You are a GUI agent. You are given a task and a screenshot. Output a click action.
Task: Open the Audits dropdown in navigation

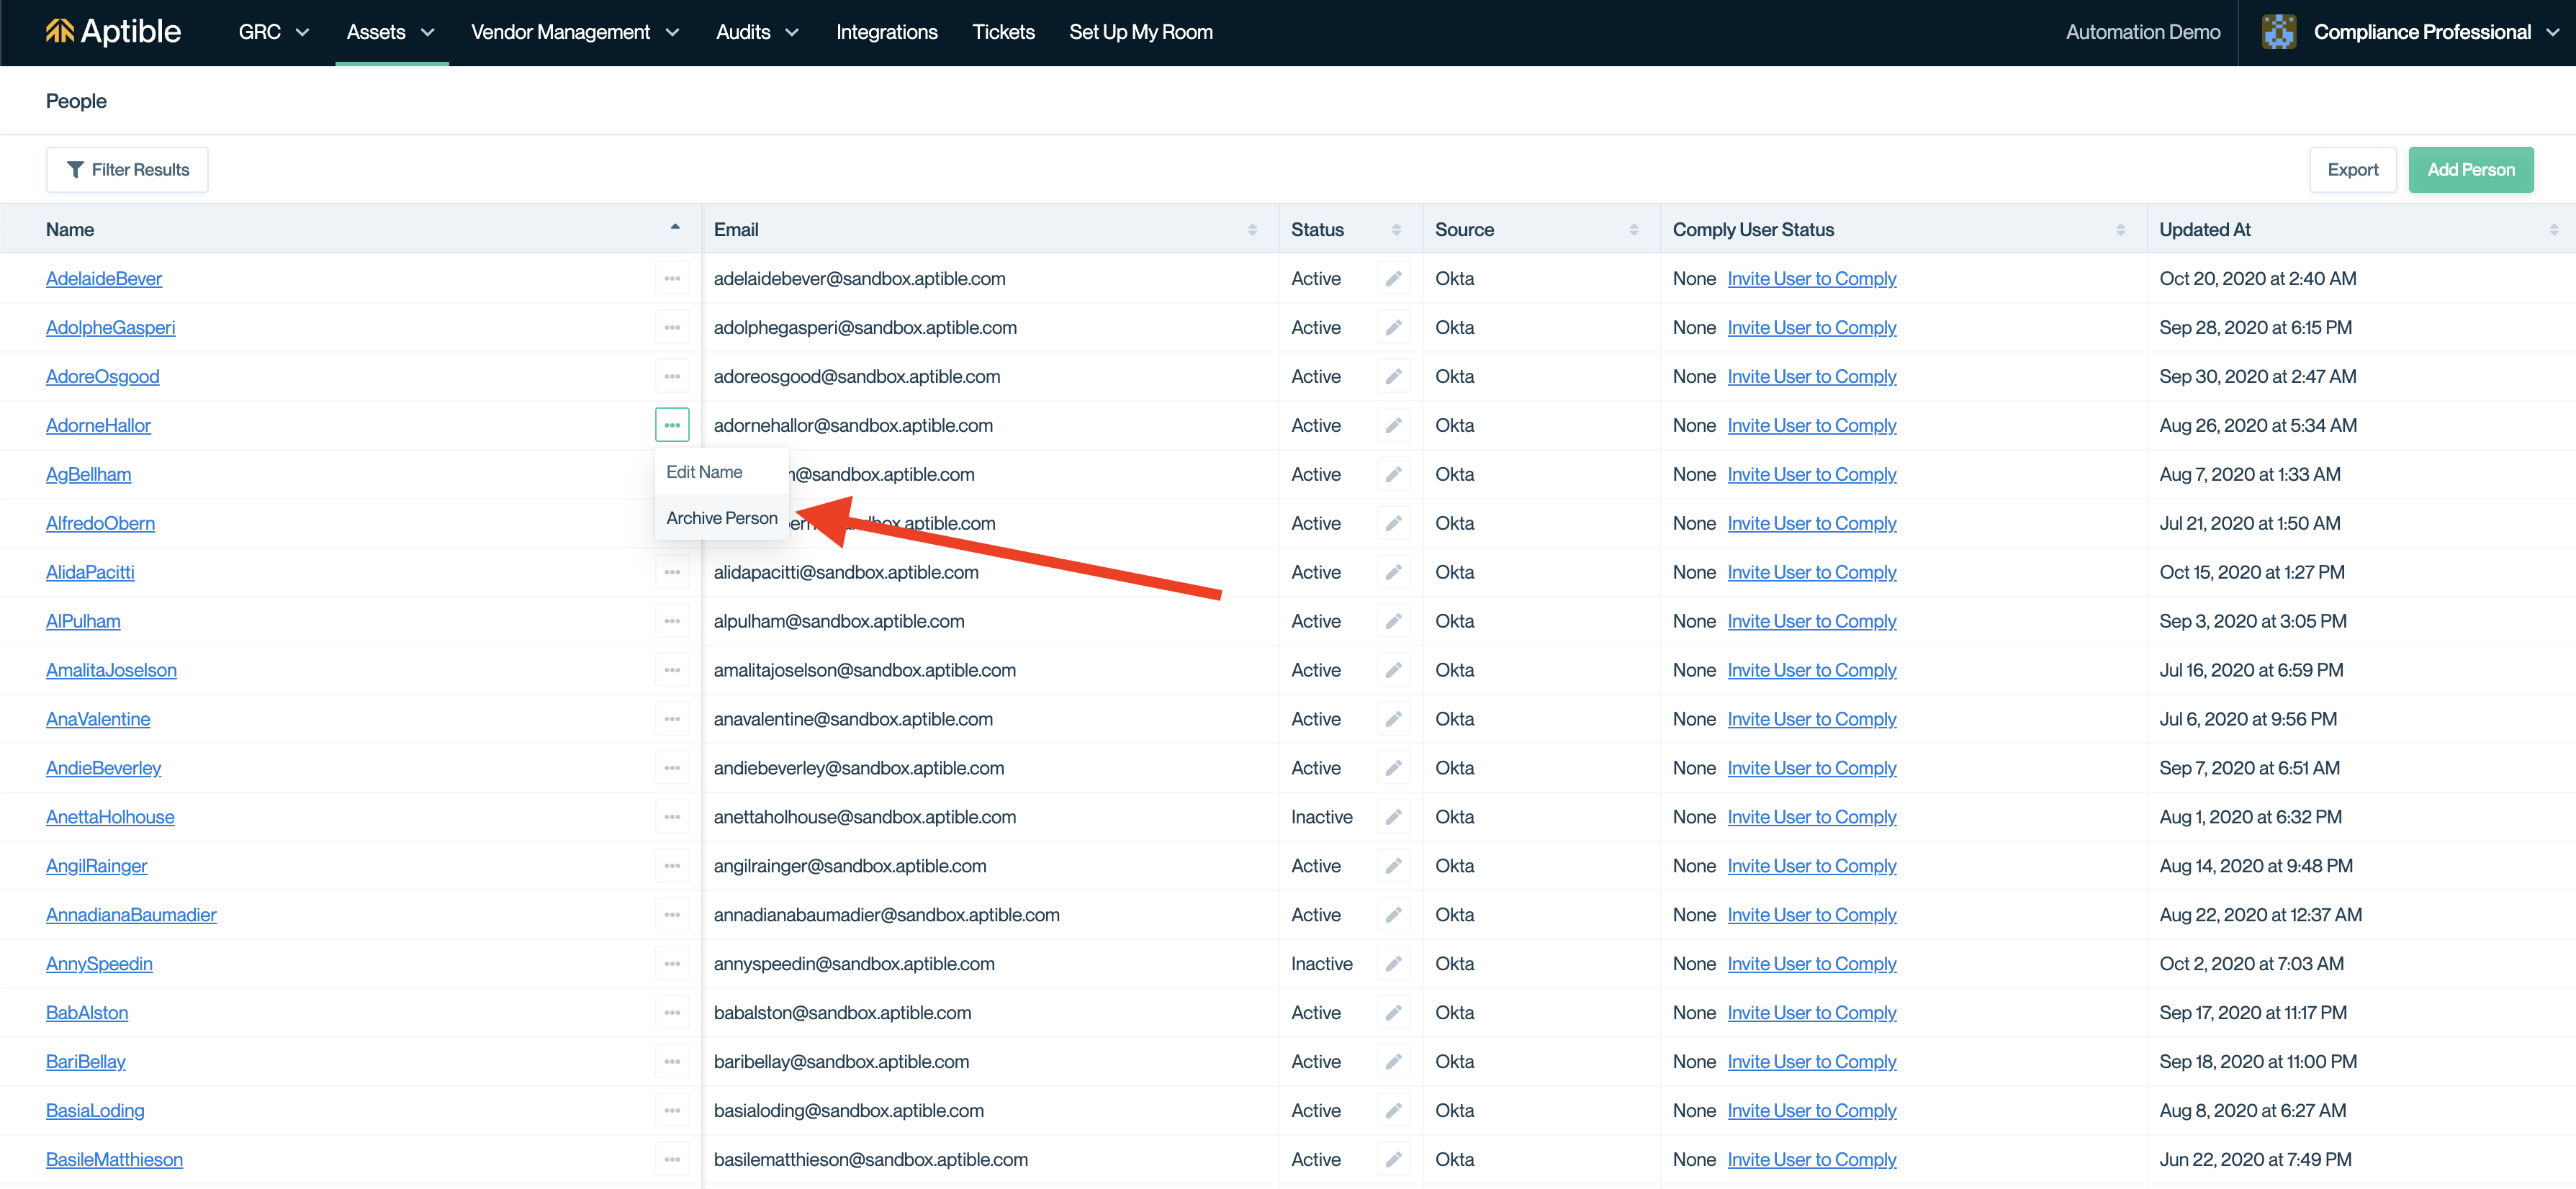point(757,32)
